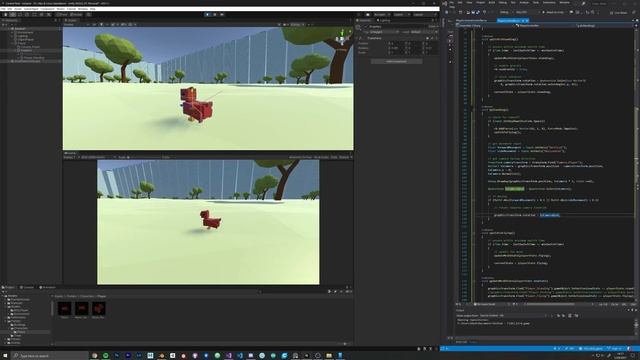Toggle Scene view lighting icon
This screenshot has width=640, height=360.
pos(101,24)
